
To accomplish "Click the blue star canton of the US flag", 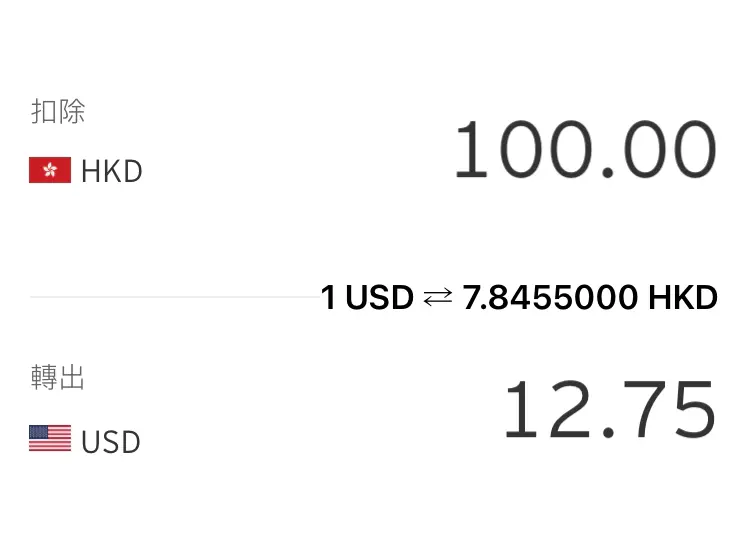I will tap(38, 432).
